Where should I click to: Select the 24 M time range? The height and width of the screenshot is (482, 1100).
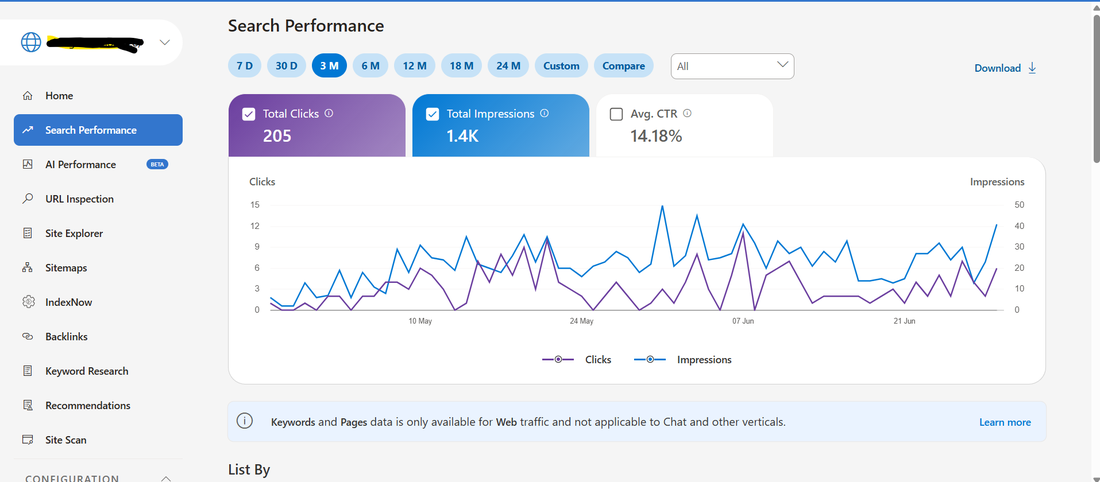(508, 66)
